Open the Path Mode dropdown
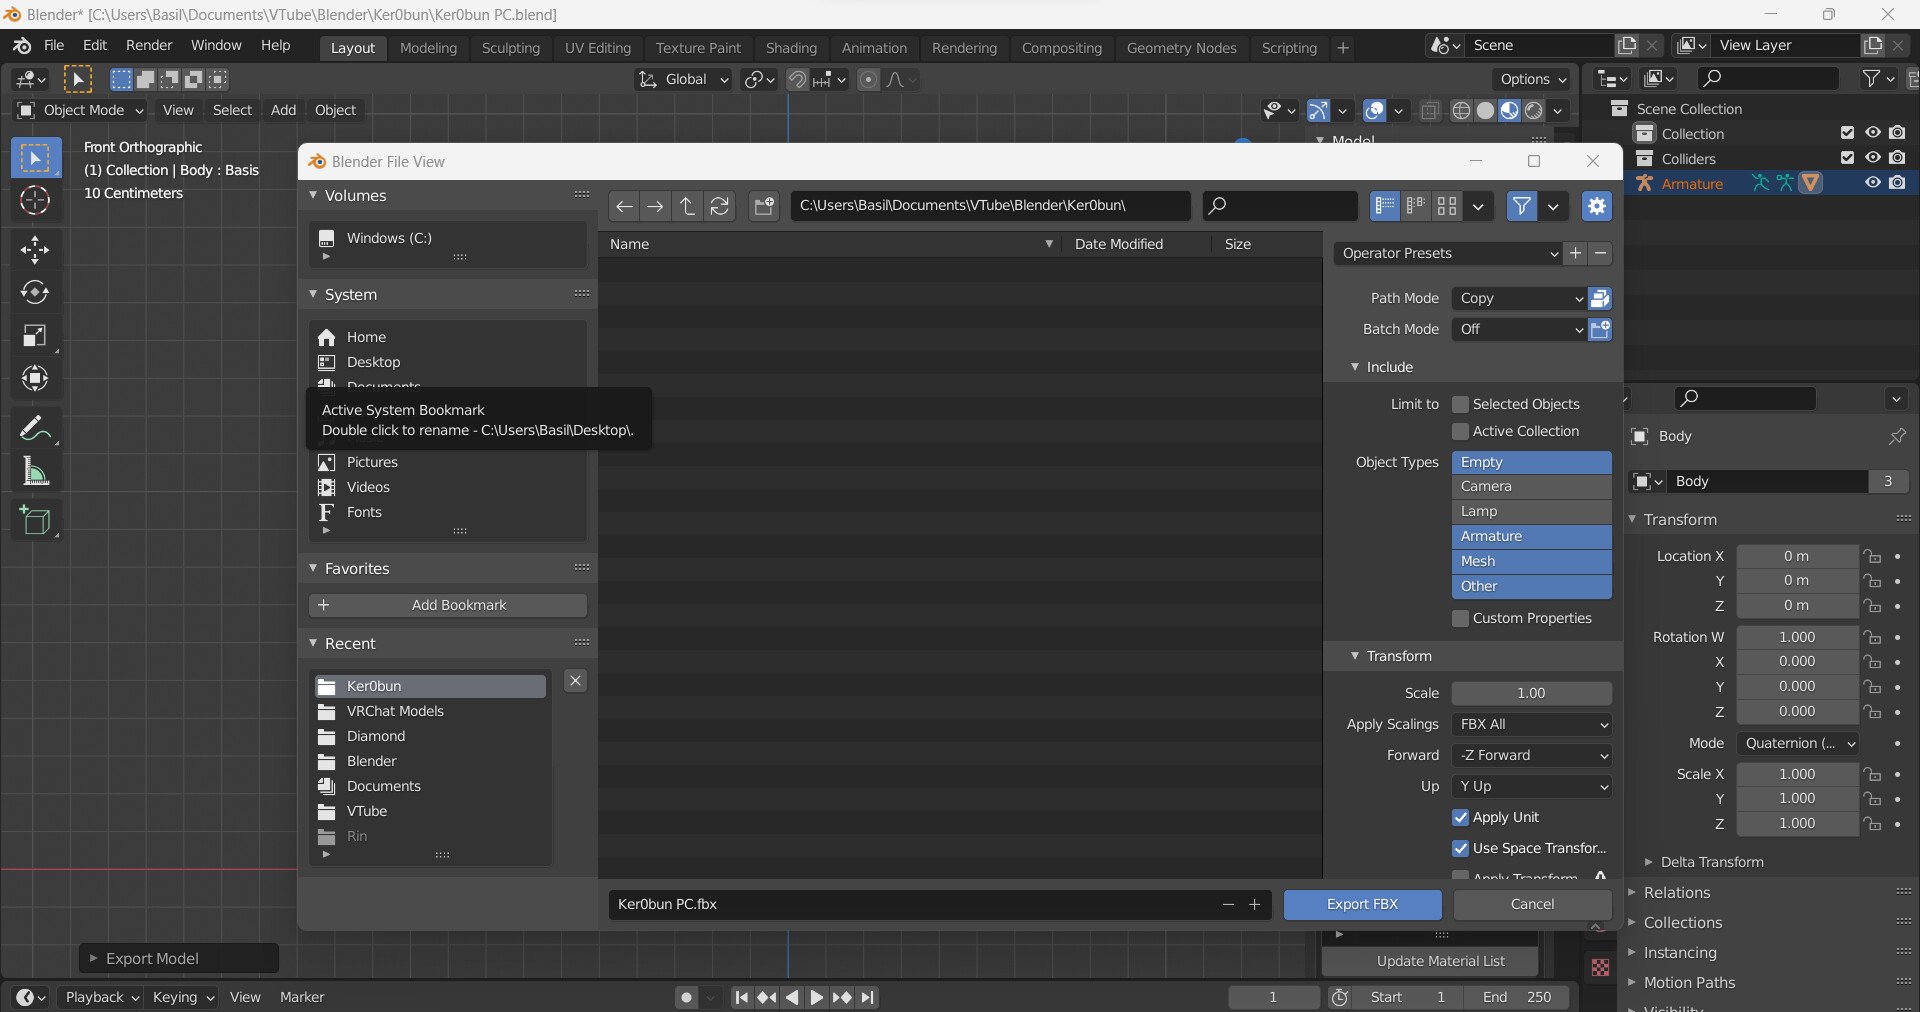The width and height of the screenshot is (1920, 1012). tap(1518, 298)
